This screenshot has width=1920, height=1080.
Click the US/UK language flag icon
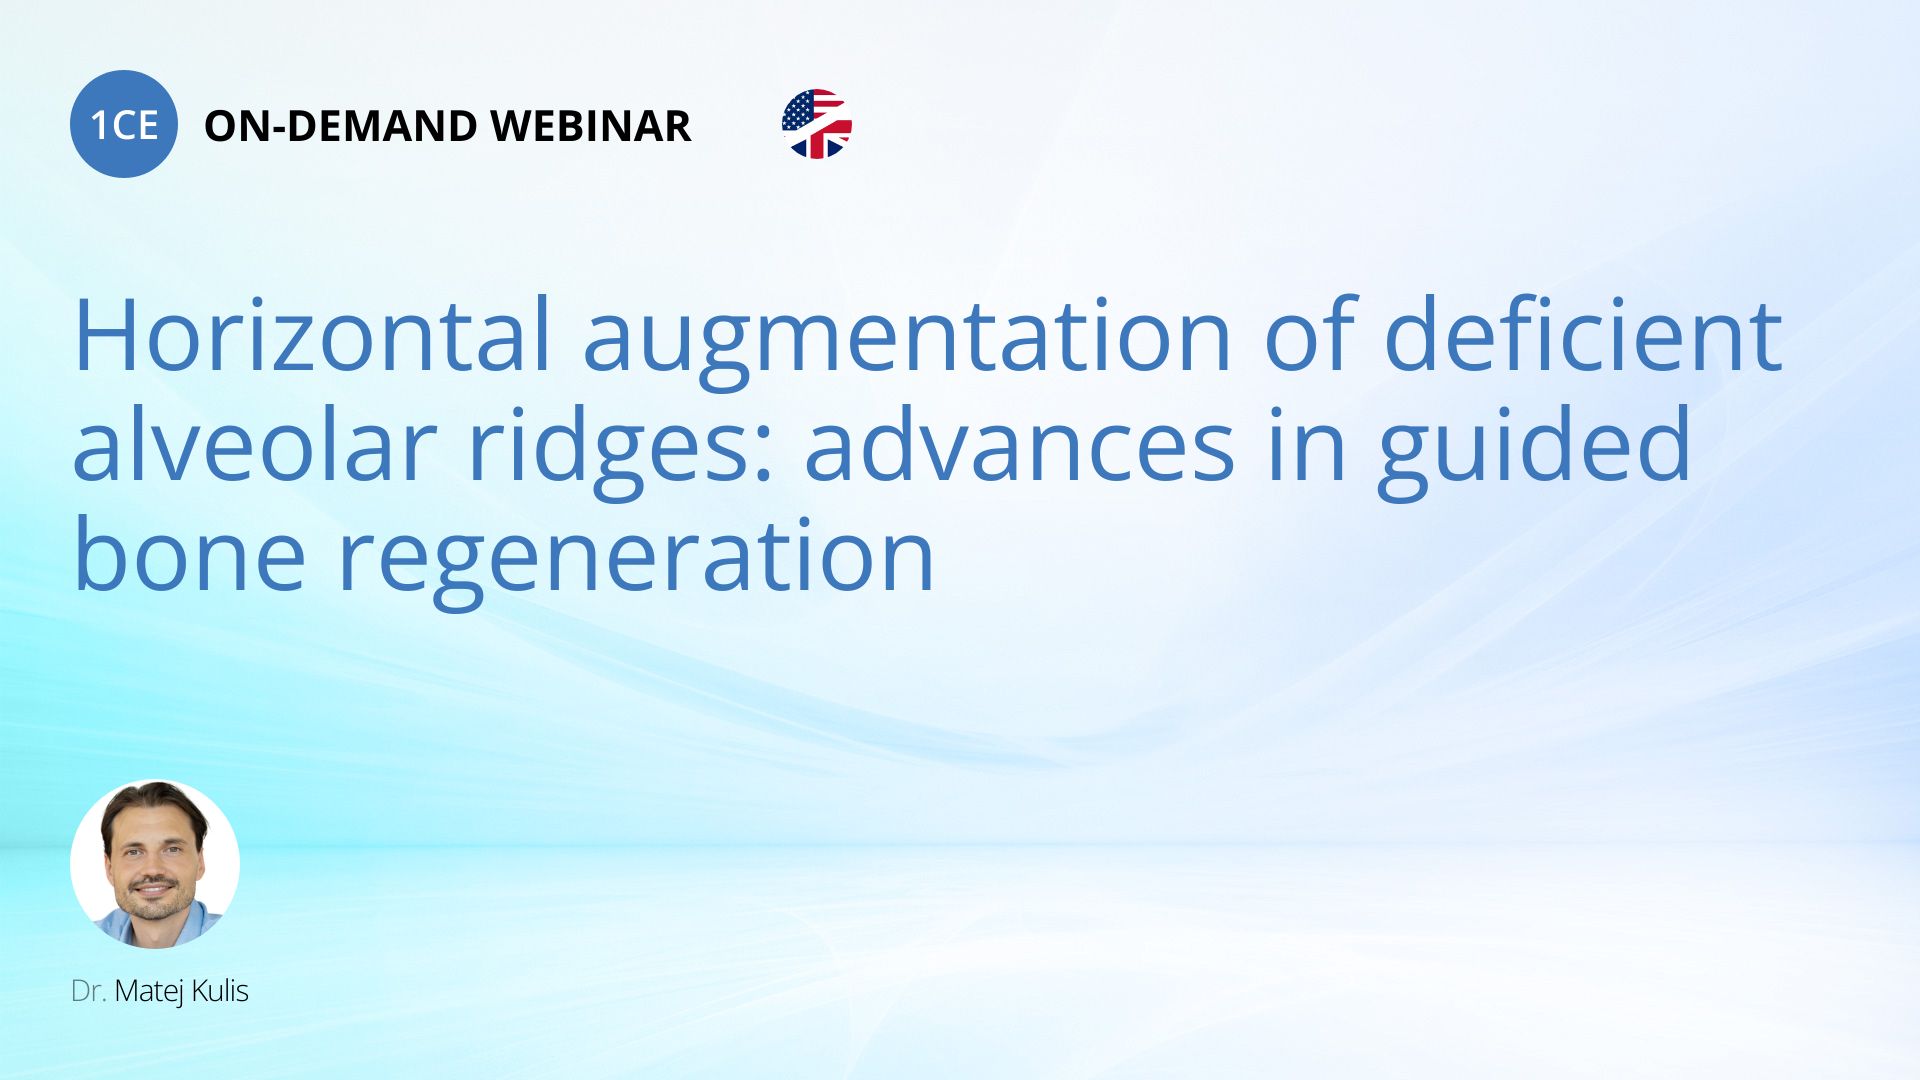816,124
